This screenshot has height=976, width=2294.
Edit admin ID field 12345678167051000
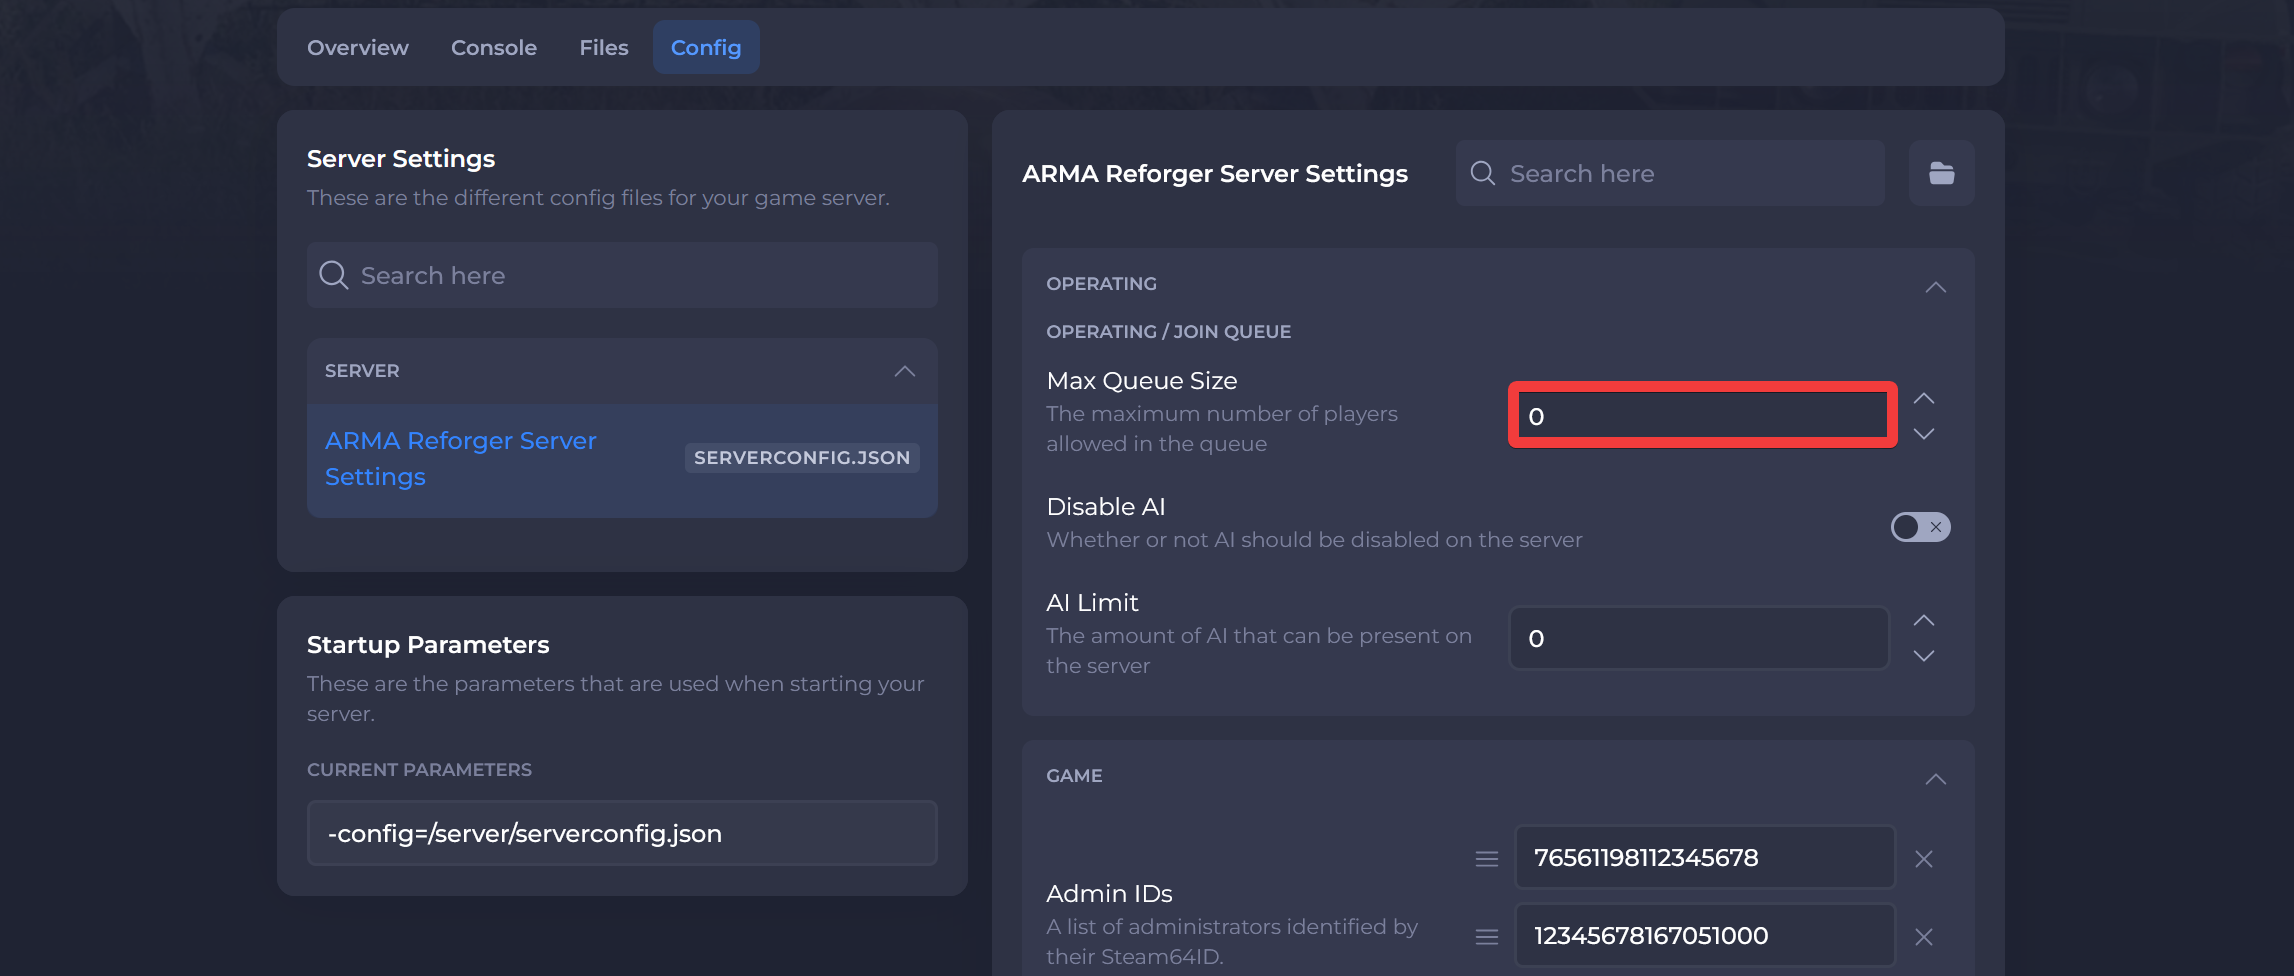[1705, 935]
